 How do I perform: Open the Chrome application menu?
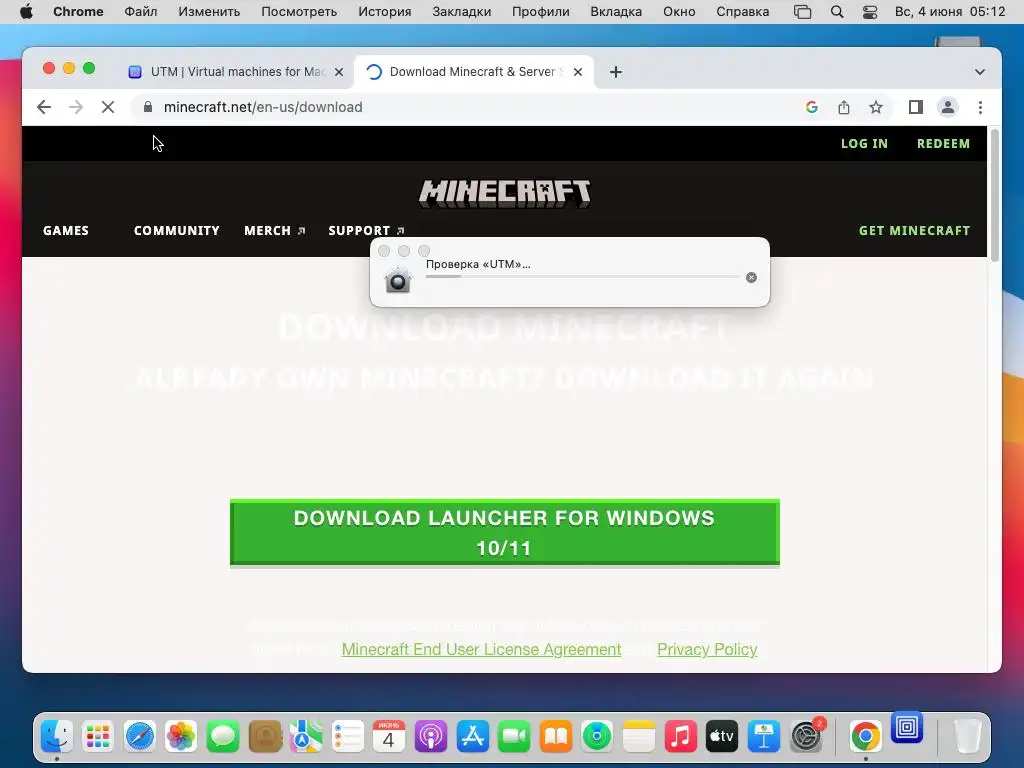point(78,12)
